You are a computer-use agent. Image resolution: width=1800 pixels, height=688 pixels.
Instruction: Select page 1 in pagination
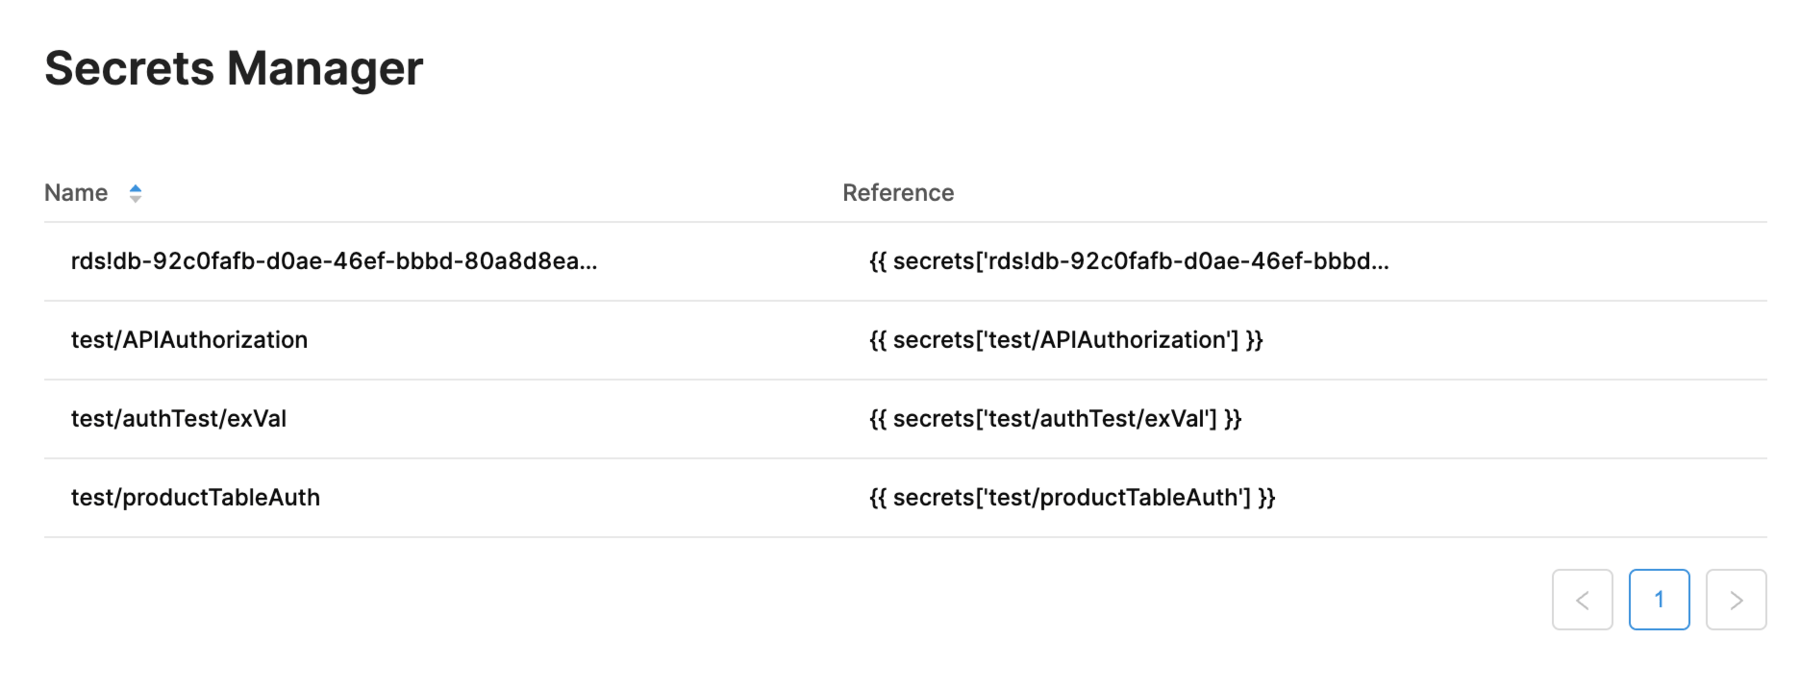tap(1659, 600)
